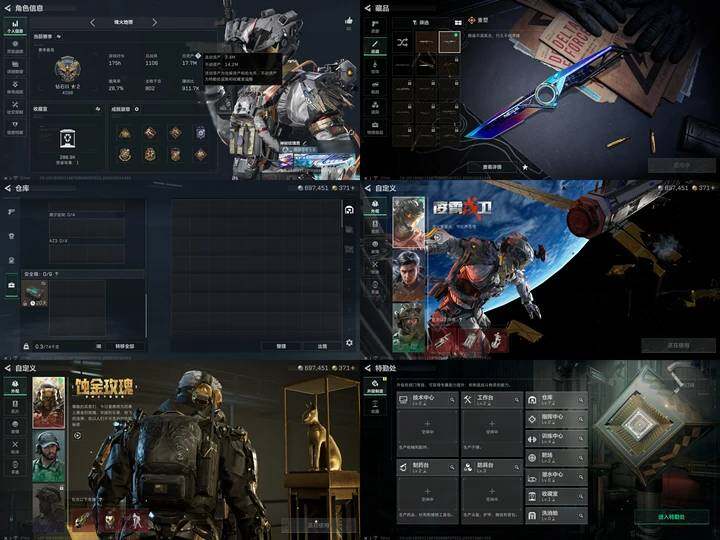Image resolution: width=720 pixels, height=540 pixels.
Task: Click the star favorite icon in 藏品
Action: (x=525, y=167)
